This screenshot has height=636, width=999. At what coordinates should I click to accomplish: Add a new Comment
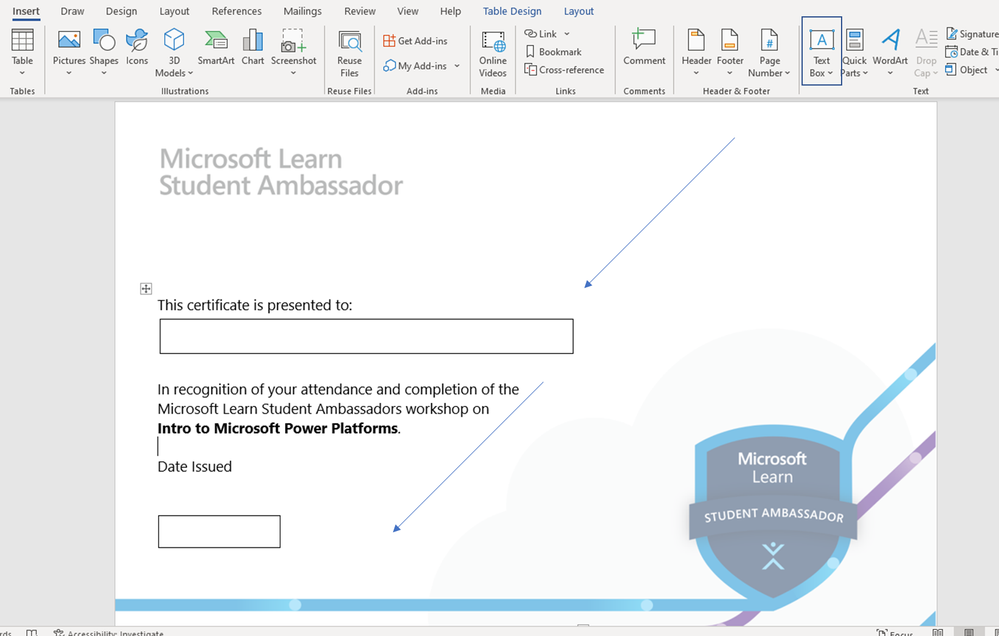pos(644,48)
